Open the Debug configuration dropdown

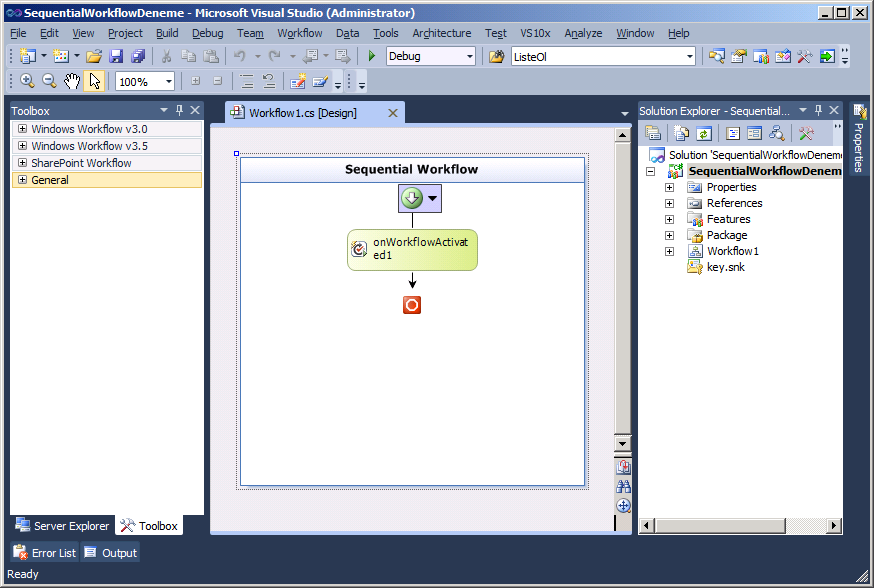pos(469,57)
